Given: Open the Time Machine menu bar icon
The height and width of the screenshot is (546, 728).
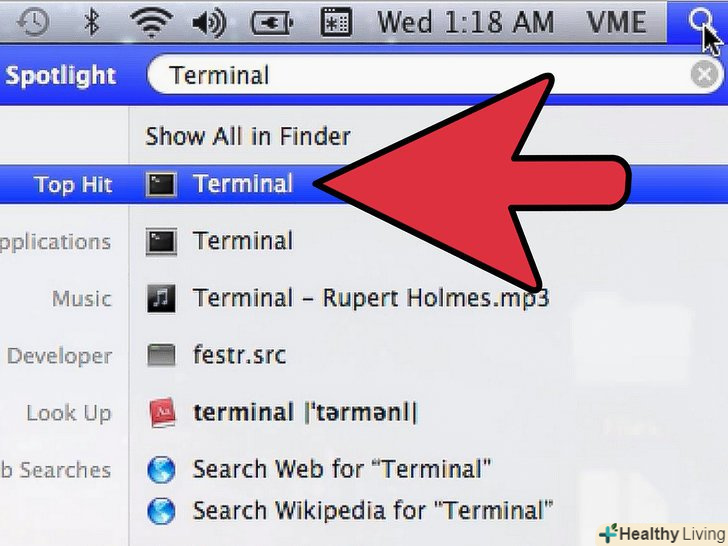Looking at the screenshot, I should point(32,22).
